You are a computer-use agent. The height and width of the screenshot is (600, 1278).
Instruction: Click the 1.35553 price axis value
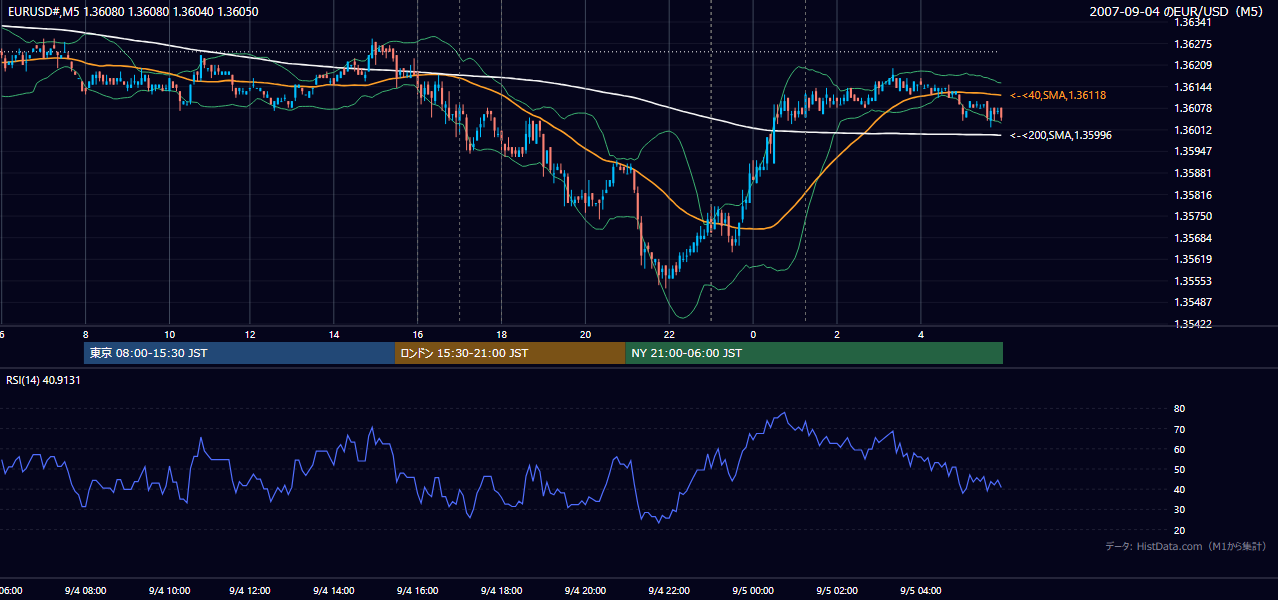(x=1193, y=281)
